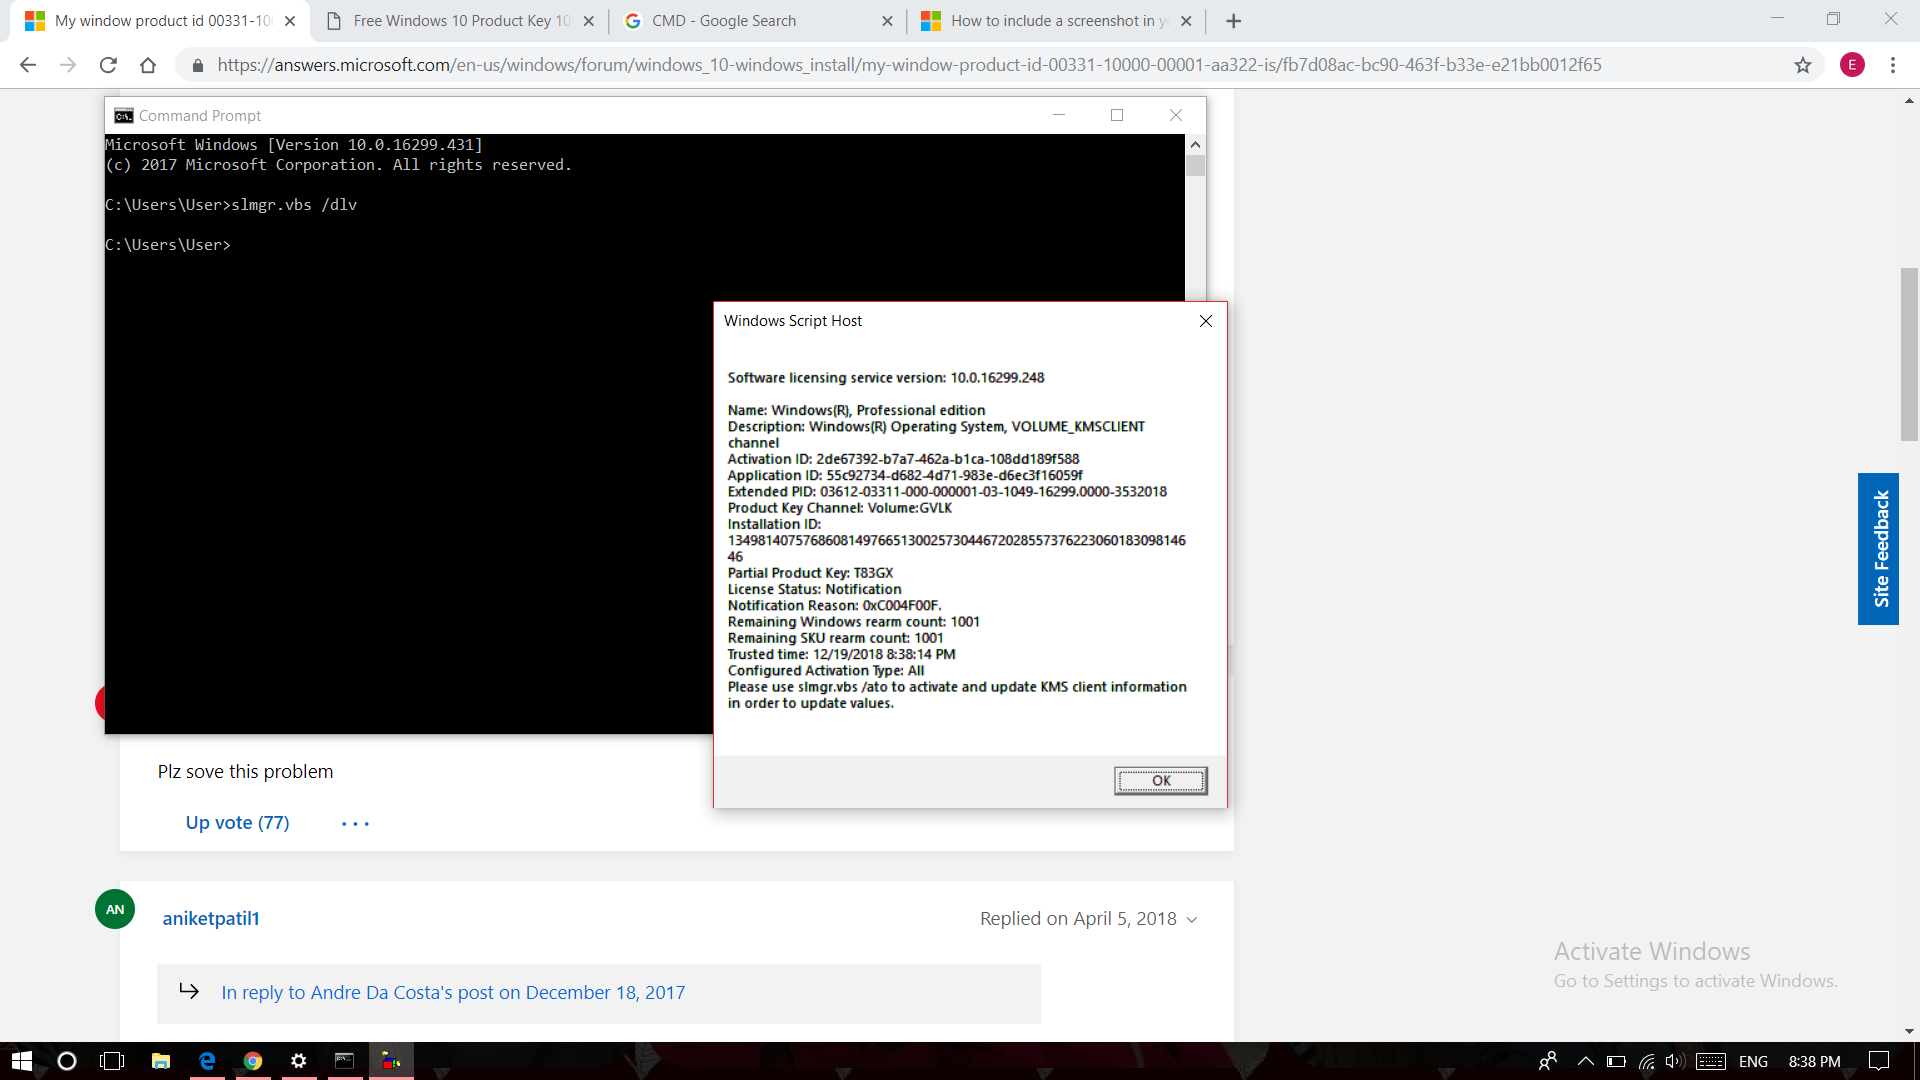Reload the current page
This screenshot has height=1080, width=1920.
pos(108,65)
